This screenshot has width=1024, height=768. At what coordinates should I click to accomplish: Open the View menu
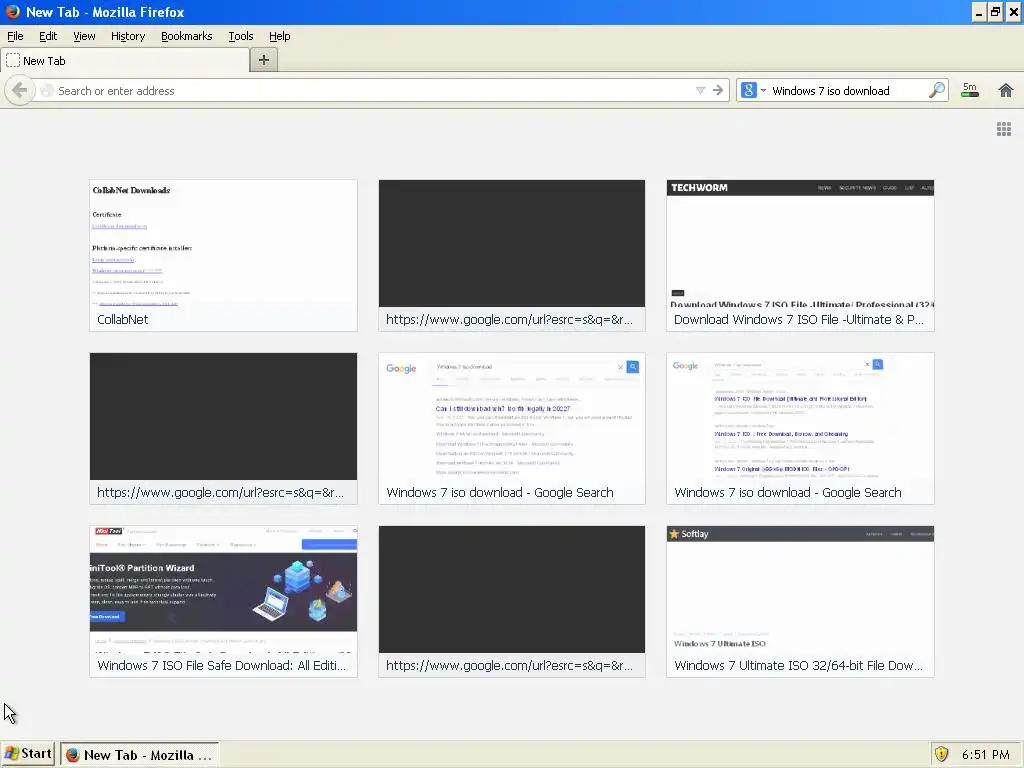[84, 36]
